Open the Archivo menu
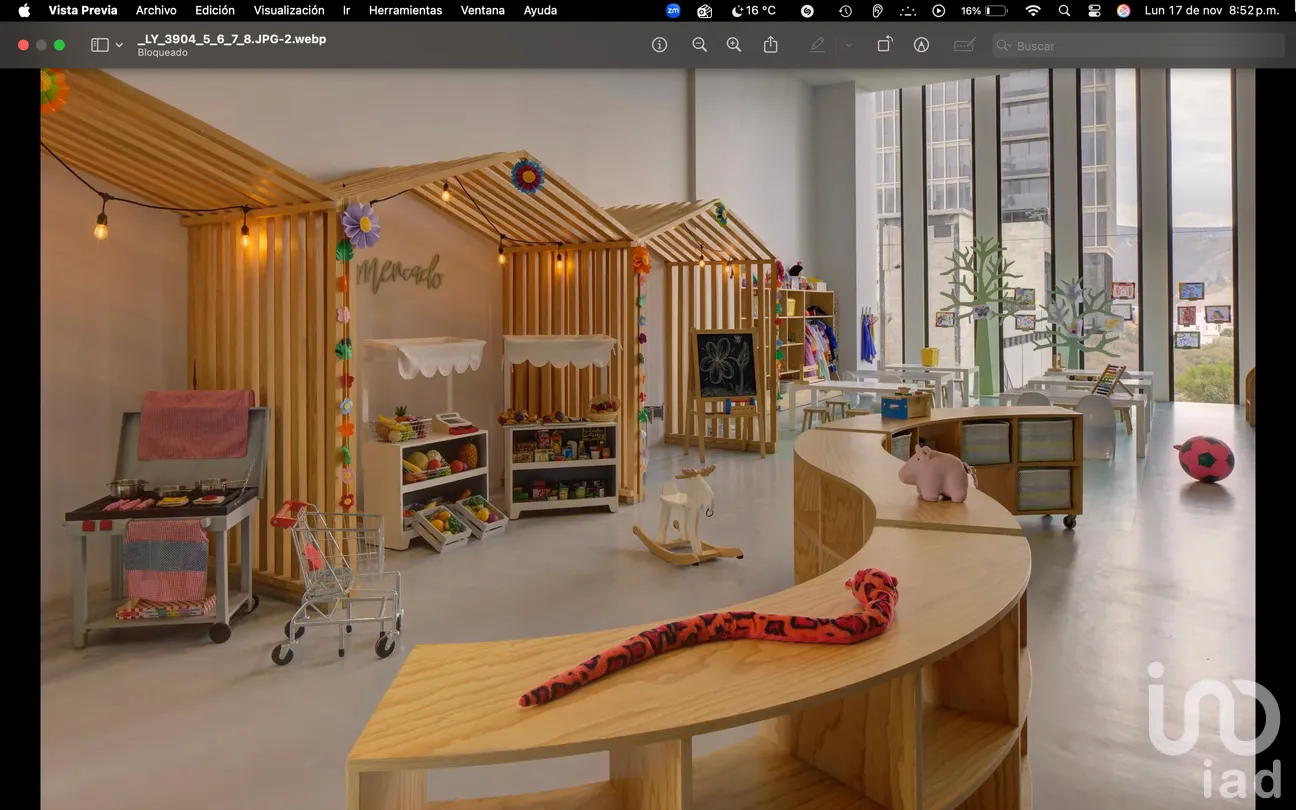1296x810 pixels. tap(156, 10)
